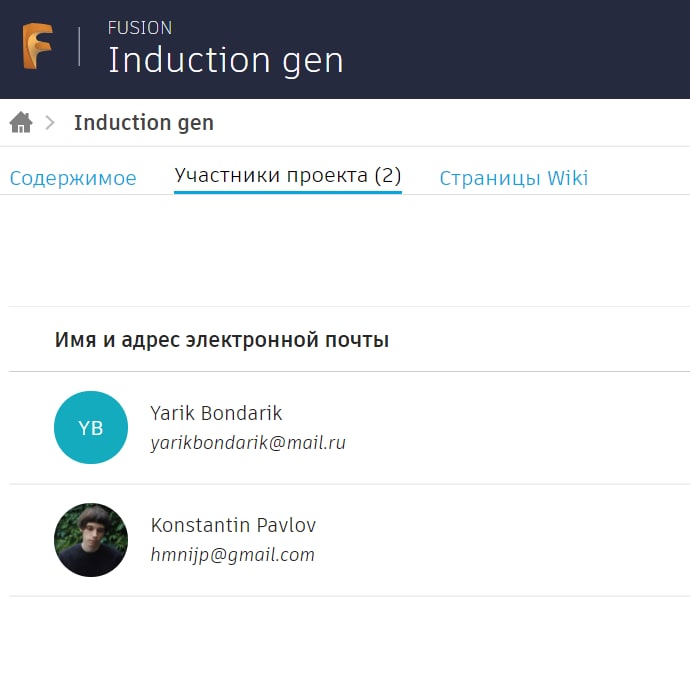Select Konstantin Pavlov member name
Viewport: 690px width, 689px height.
tap(233, 525)
